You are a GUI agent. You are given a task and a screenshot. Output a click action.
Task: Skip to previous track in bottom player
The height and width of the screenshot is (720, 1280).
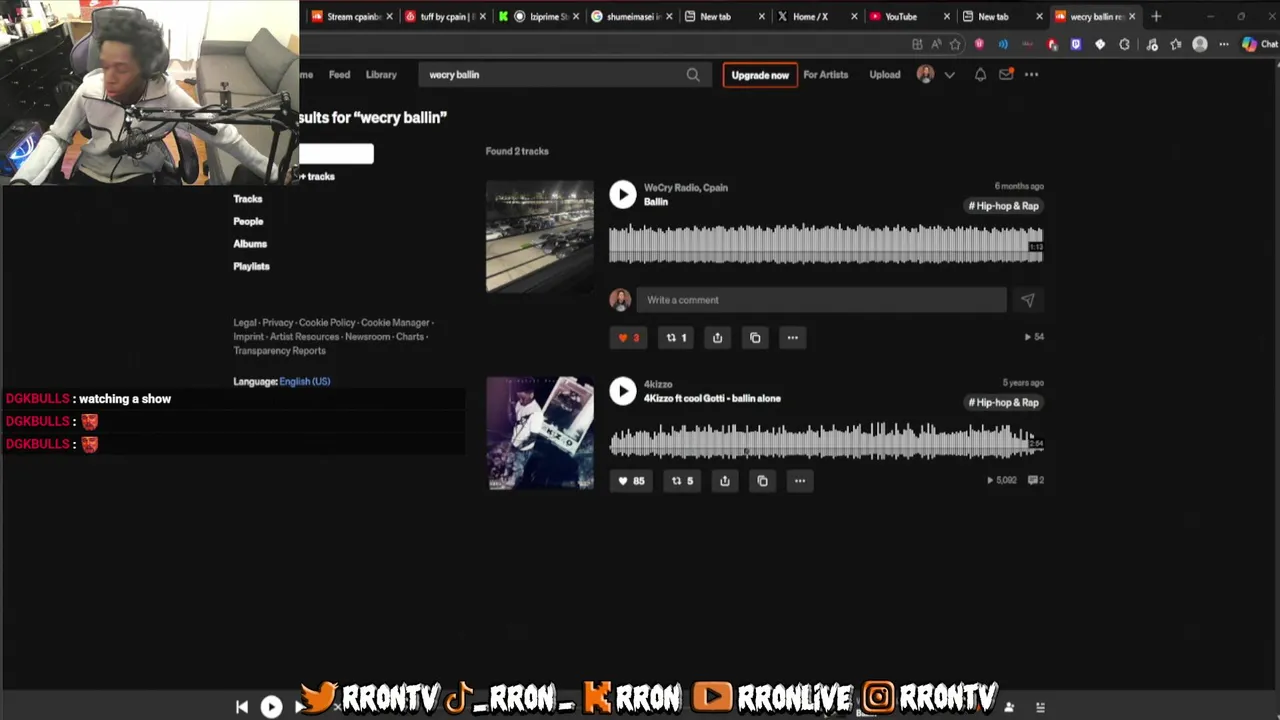coord(241,707)
